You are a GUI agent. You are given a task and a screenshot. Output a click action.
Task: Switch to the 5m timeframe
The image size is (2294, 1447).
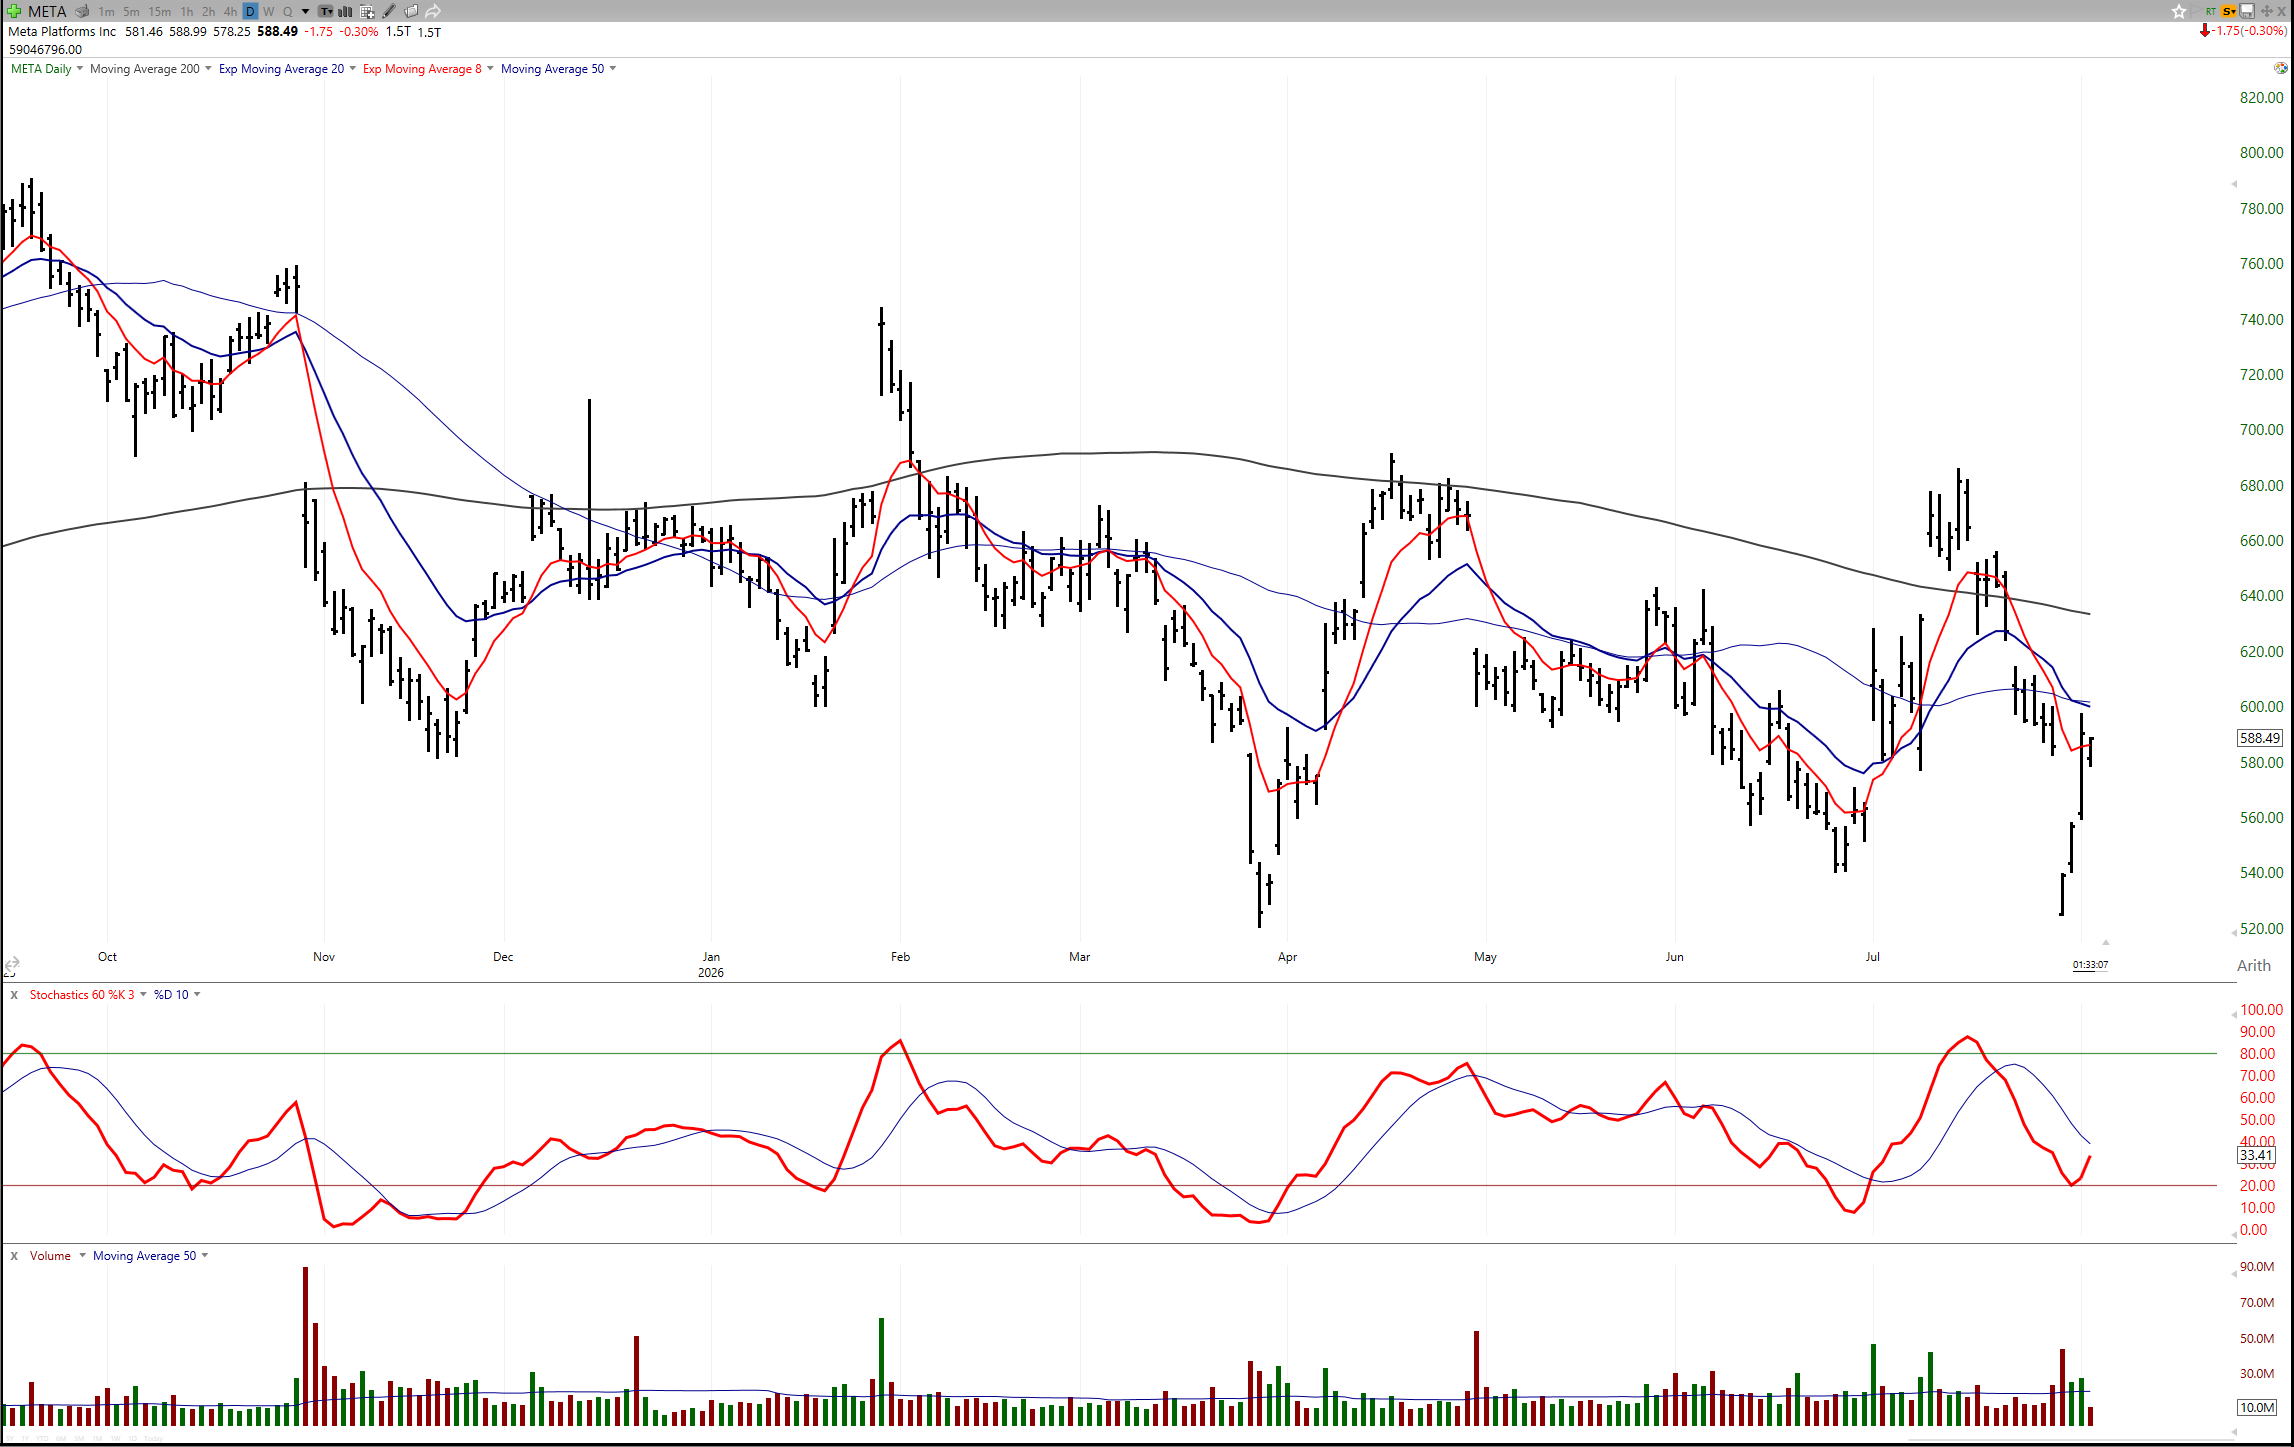(x=131, y=12)
